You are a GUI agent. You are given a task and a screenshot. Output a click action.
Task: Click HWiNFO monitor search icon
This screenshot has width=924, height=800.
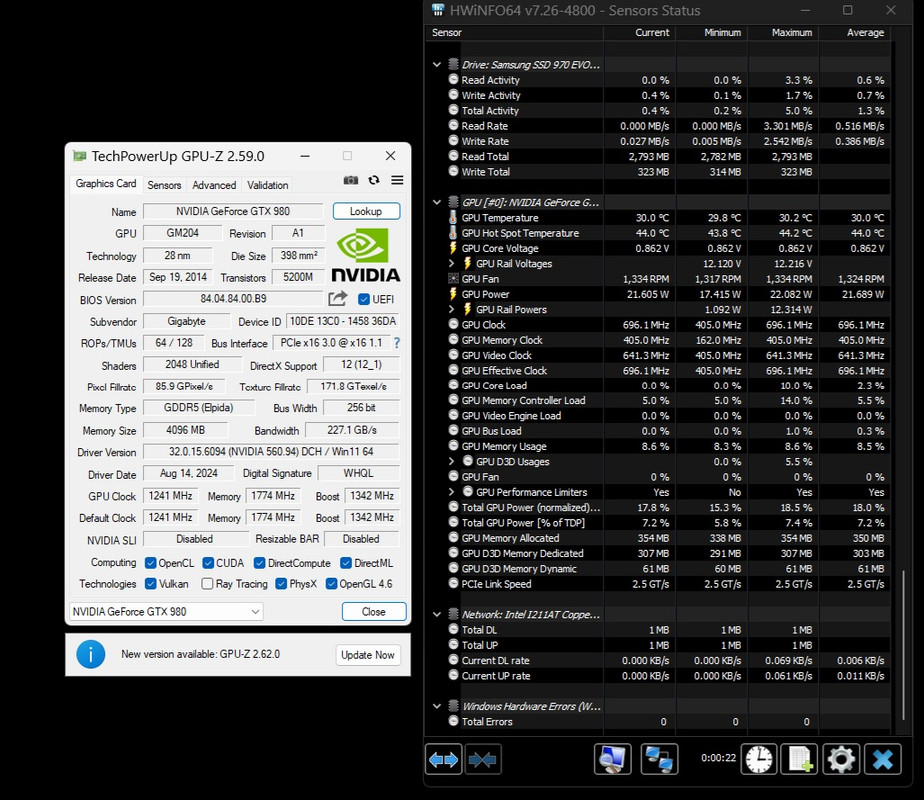(612, 759)
